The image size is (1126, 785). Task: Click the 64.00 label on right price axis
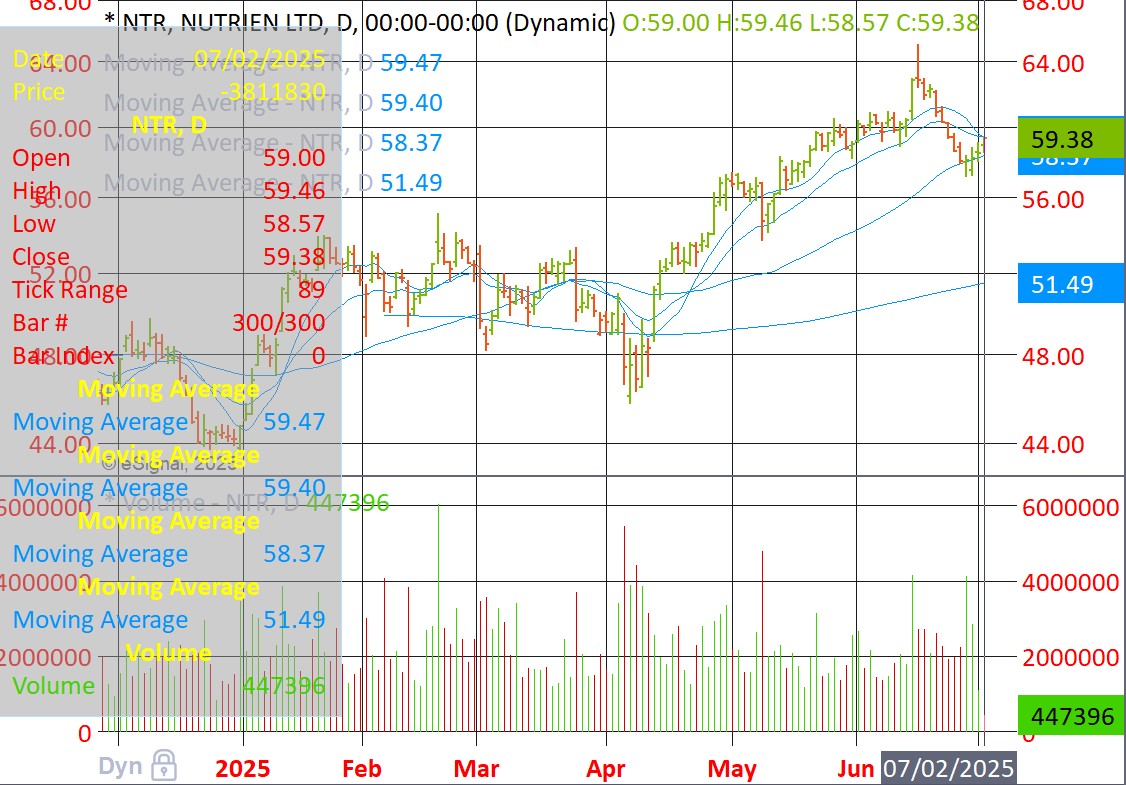(1053, 63)
